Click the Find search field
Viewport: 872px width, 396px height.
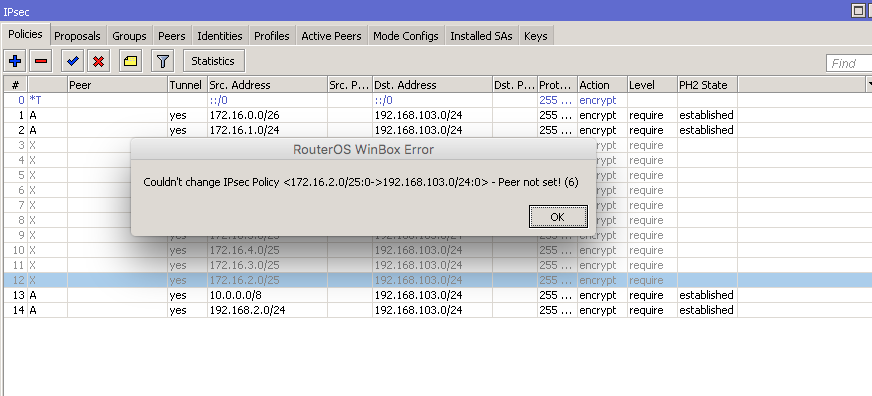pyautogui.click(x=849, y=63)
